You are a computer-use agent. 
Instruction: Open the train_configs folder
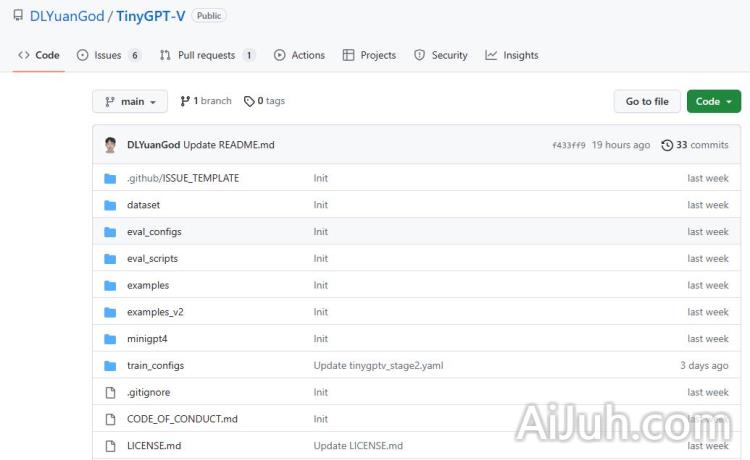pos(155,366)
